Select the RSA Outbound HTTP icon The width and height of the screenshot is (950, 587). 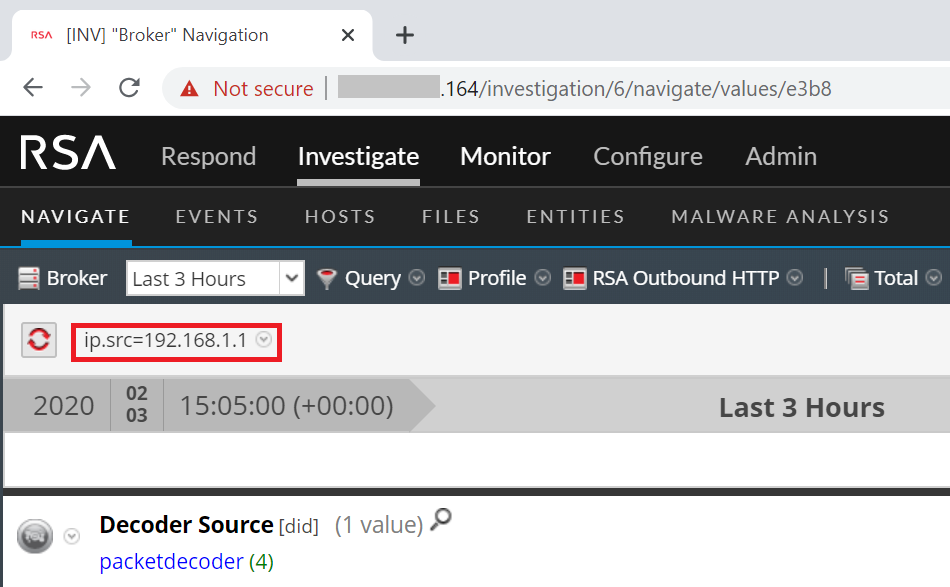(x=575, y=278)
